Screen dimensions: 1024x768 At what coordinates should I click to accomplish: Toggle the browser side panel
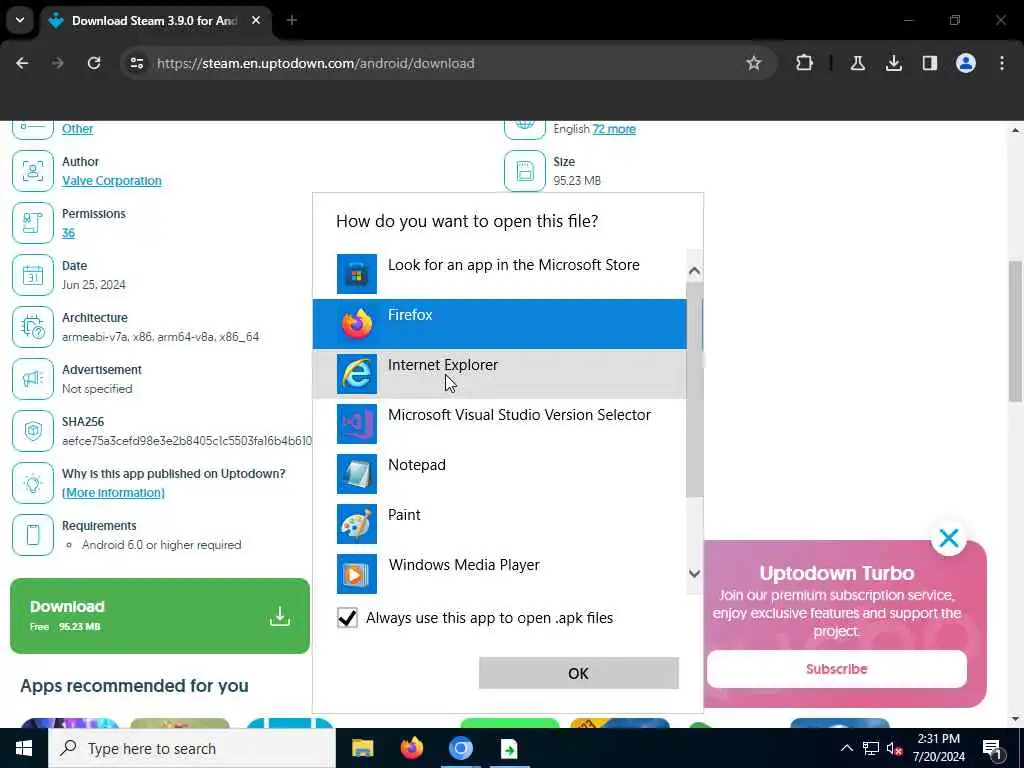click(x=929, y=63)
